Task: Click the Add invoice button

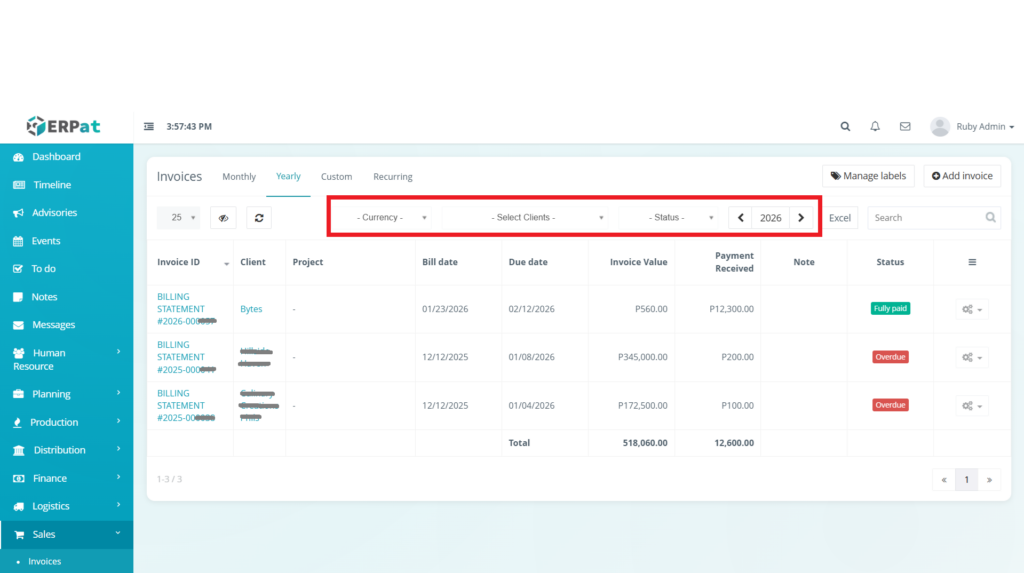Action: coord(961,176)
